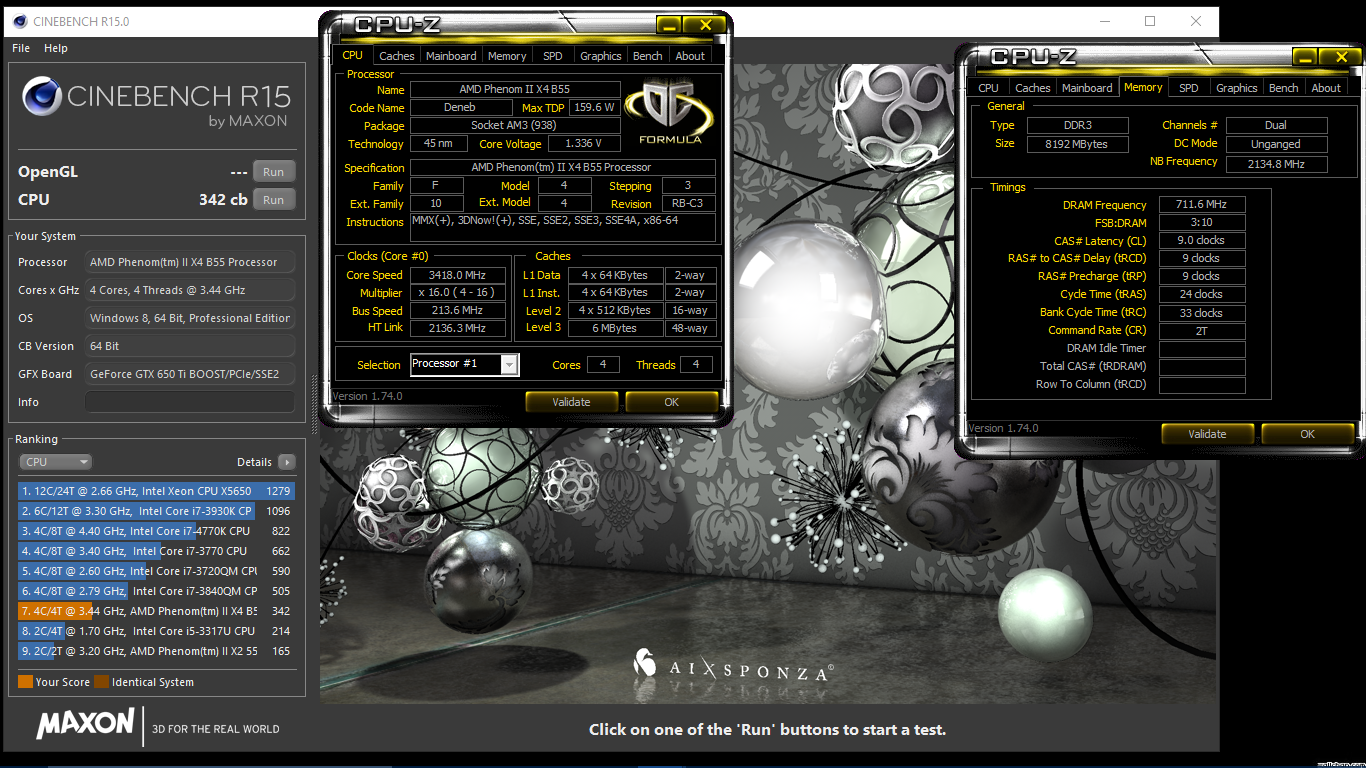Viewport: 1366px width, 768px height.
Task: Click OK in right CPU-Z window
Action: coord(1307,434)
